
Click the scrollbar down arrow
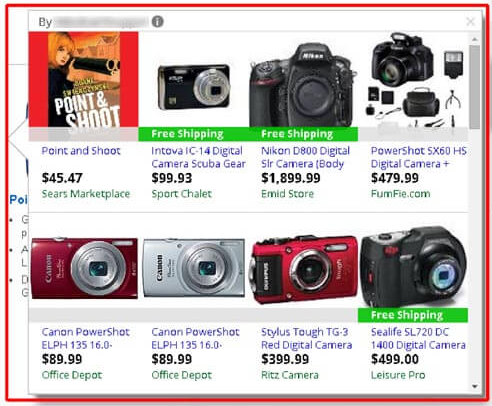(x=474, y=386)
